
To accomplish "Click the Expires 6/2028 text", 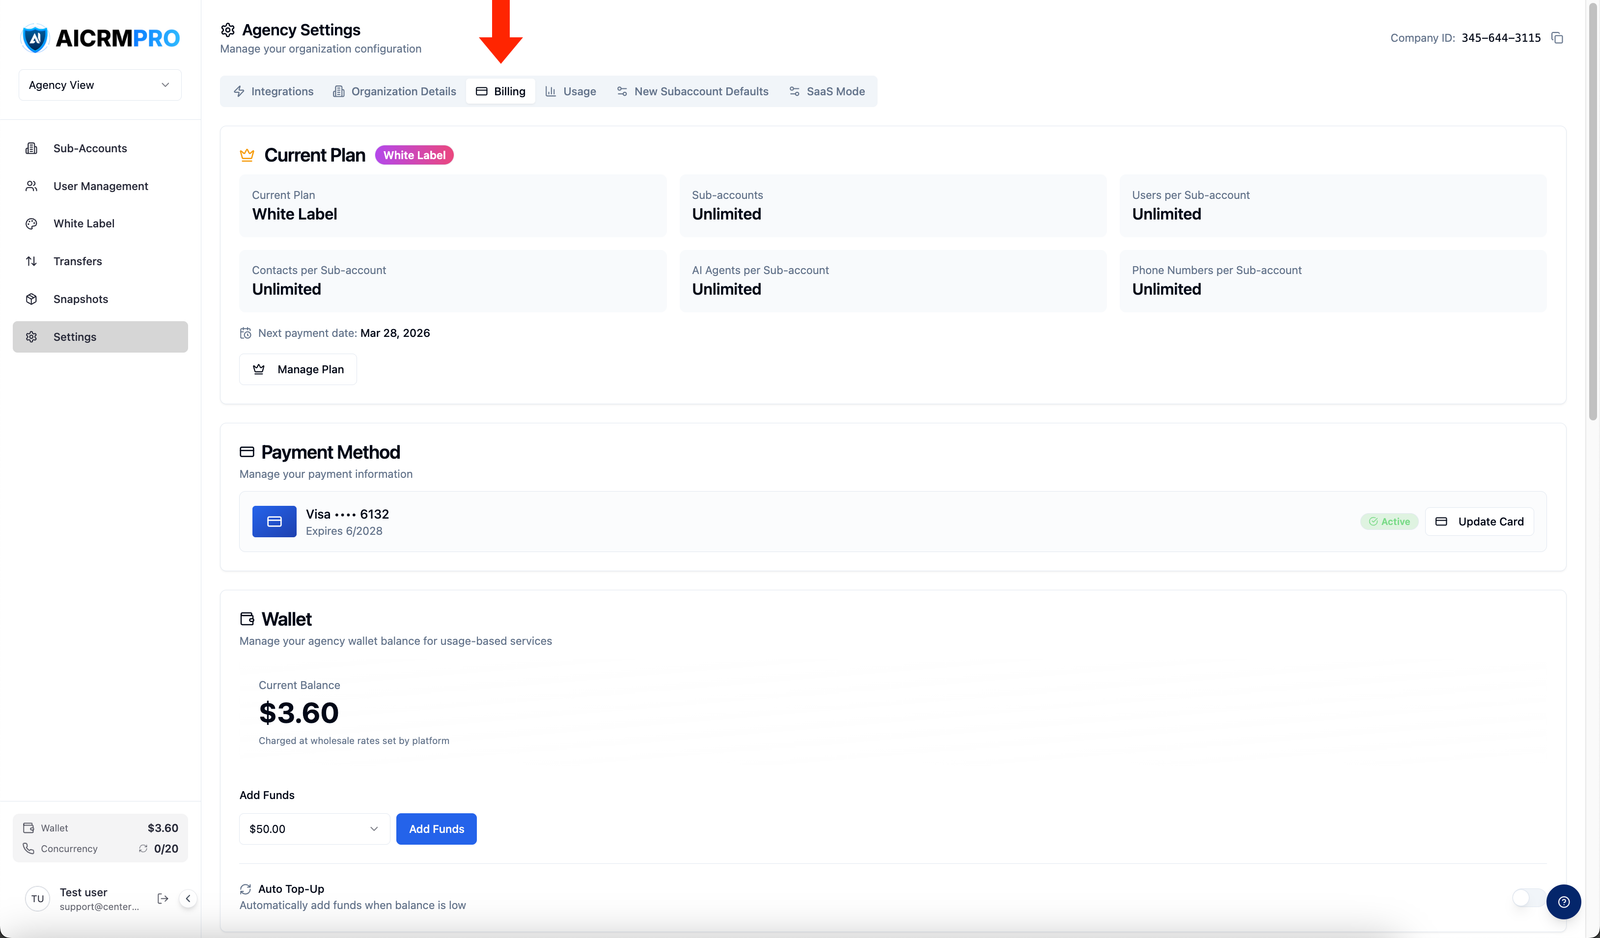I will tap(344, 531).
